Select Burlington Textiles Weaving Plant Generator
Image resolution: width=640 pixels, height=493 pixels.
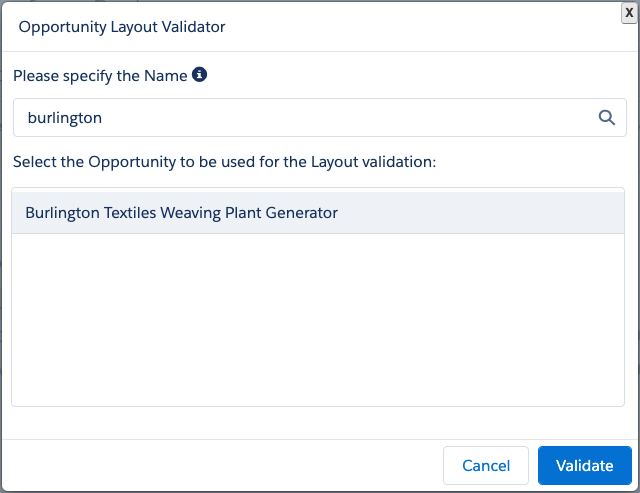pos(182,213)
